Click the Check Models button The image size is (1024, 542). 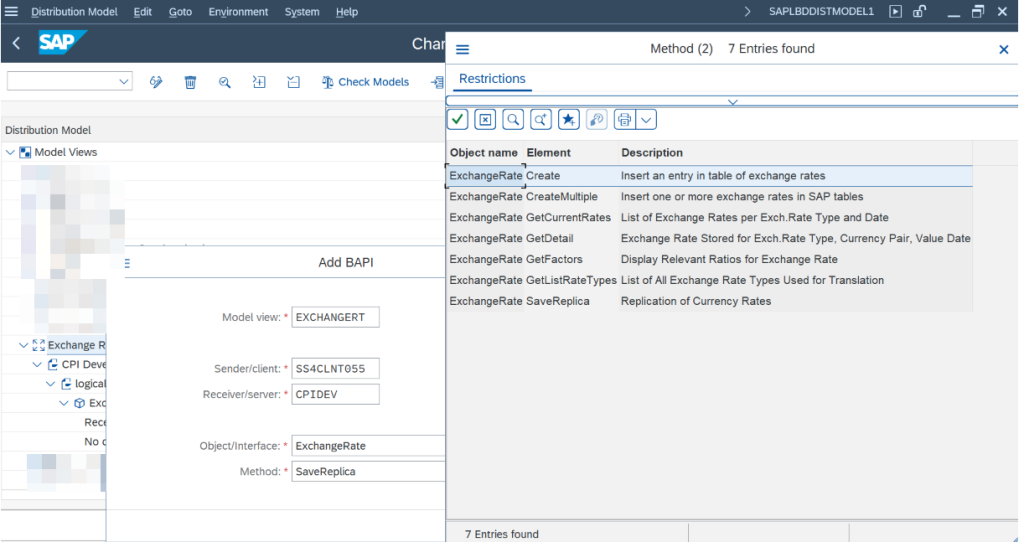coord(366,82)
